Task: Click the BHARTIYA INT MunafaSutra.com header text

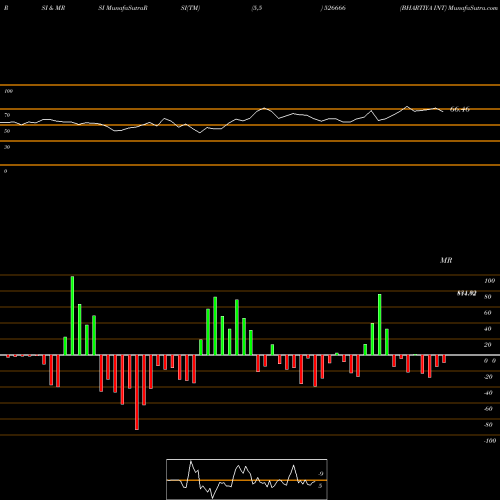Action: click(449, 8)
